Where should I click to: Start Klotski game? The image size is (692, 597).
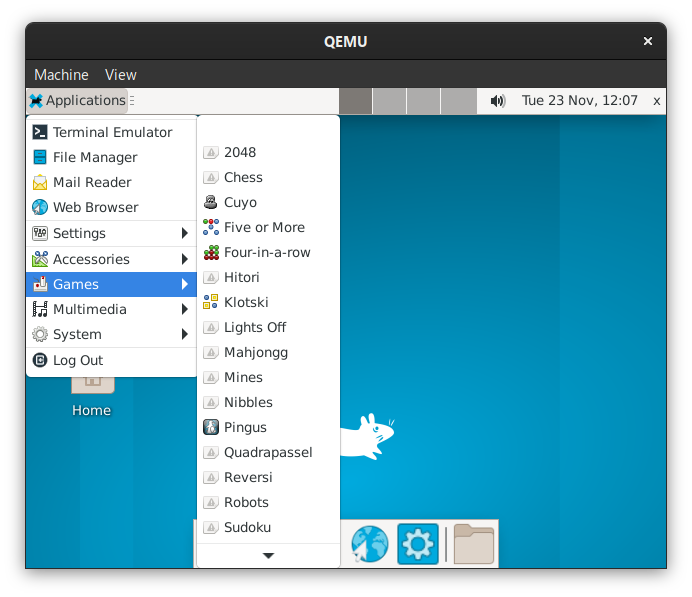[268, 303]
